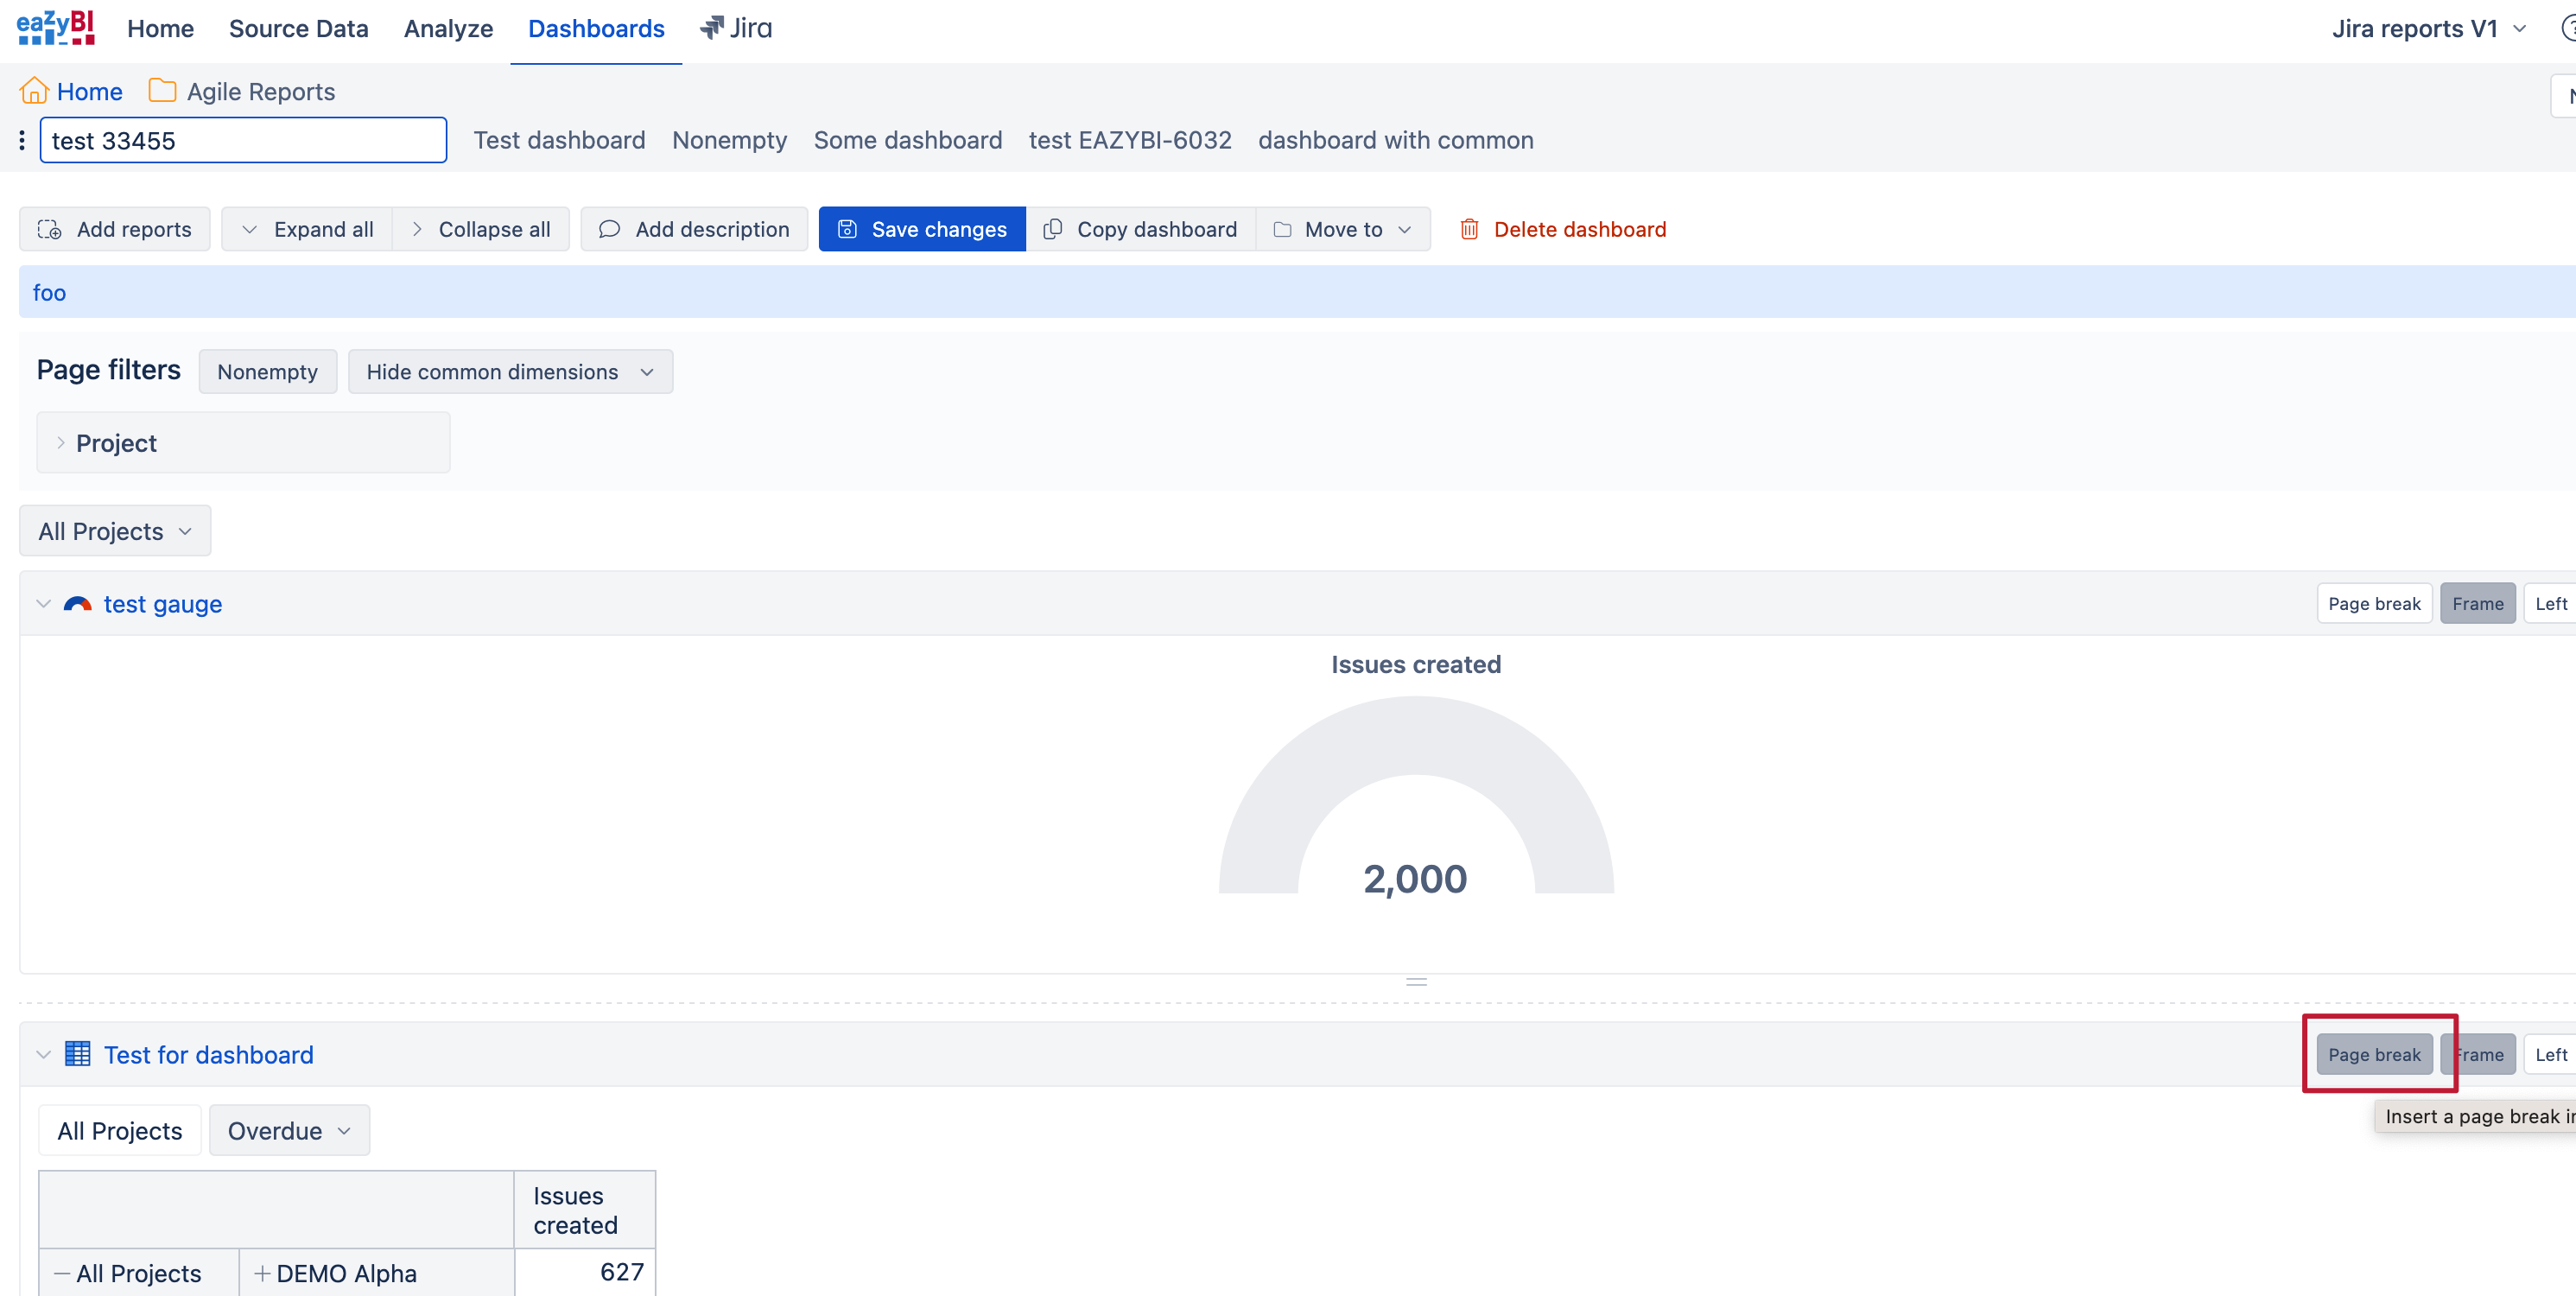Click the Agile Reports folder icon
2576x1296 pixels.
[x=162, y=91]
